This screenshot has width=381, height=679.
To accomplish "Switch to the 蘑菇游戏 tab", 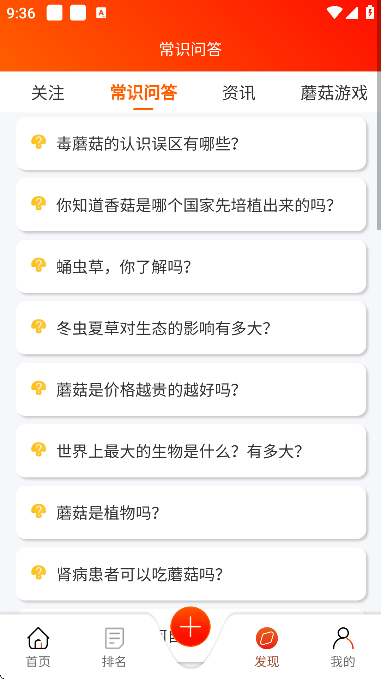I will coord(334,93).
